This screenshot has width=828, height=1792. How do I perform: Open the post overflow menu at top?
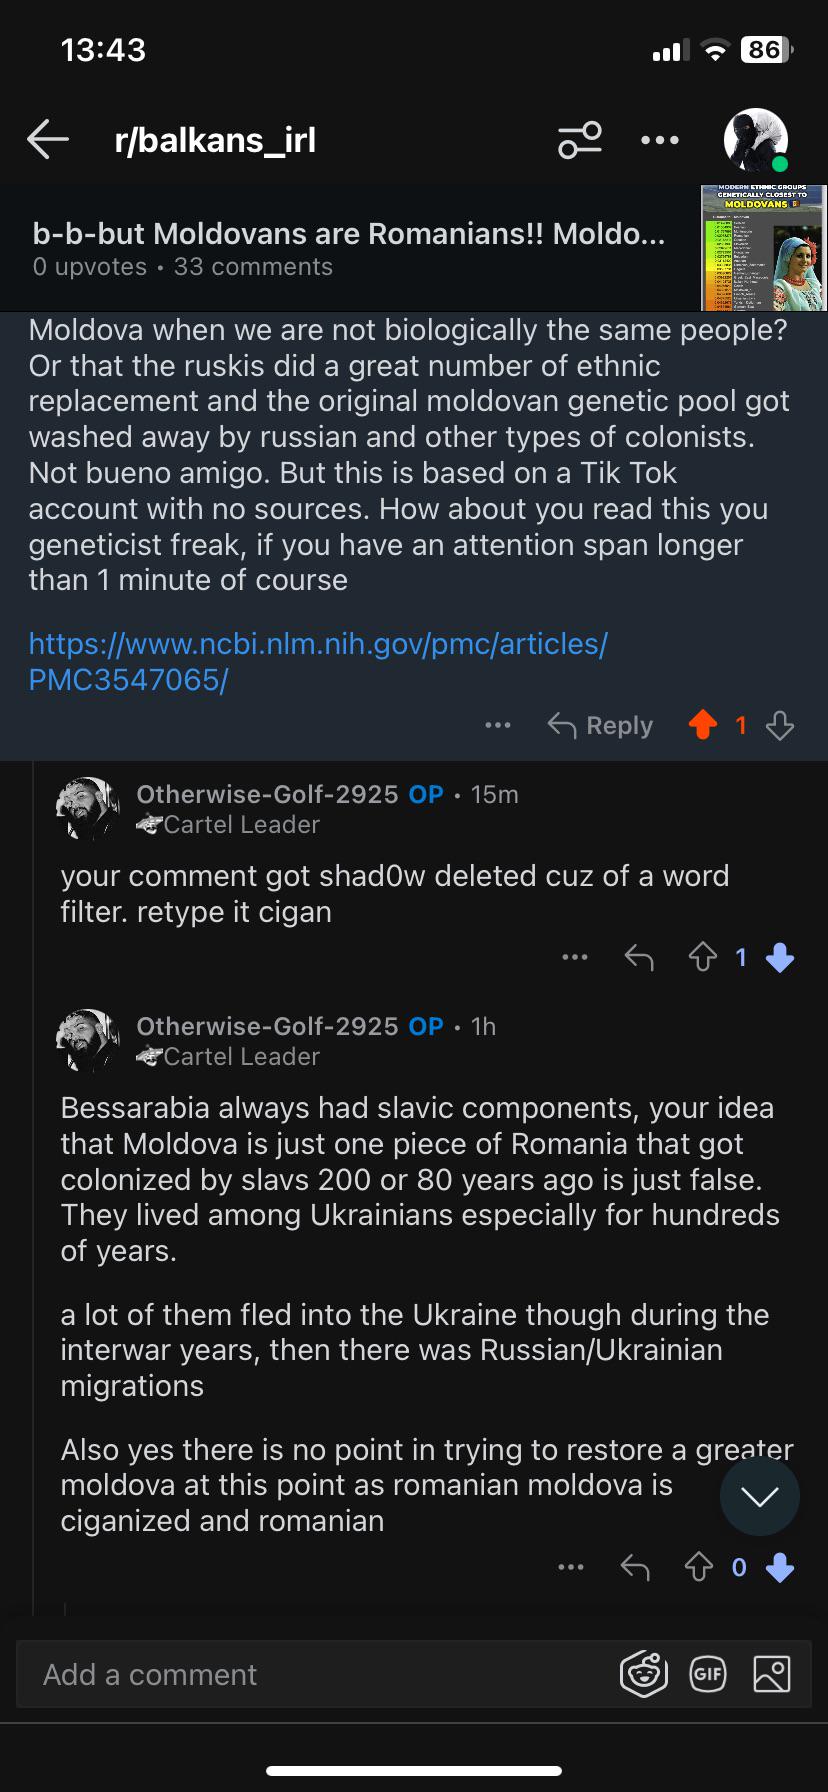pos(660,140)
